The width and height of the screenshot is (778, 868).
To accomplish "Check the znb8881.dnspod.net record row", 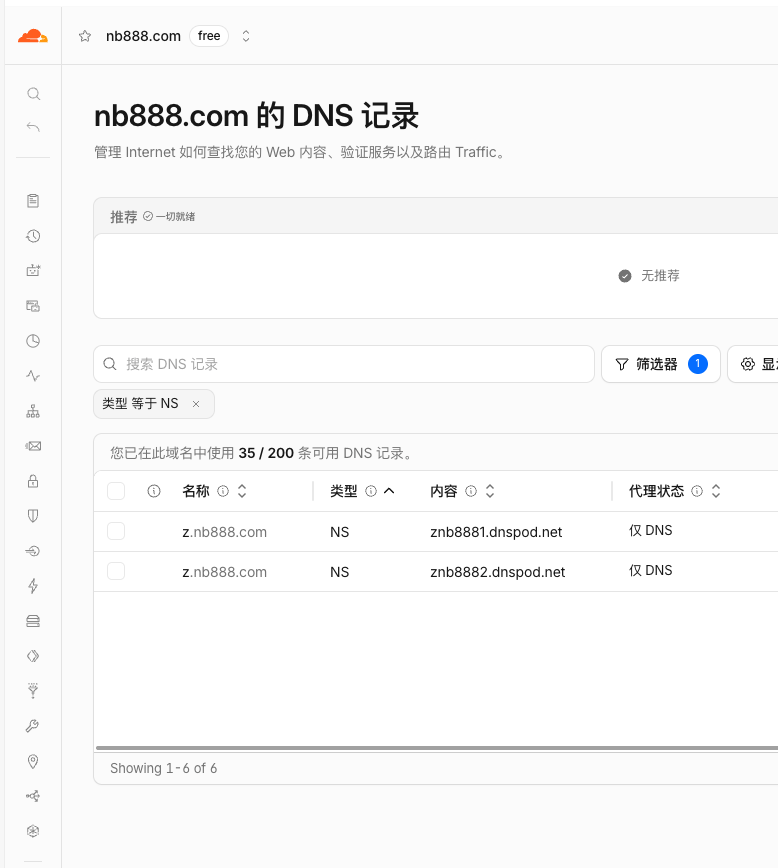I will [x=116, y=531].
